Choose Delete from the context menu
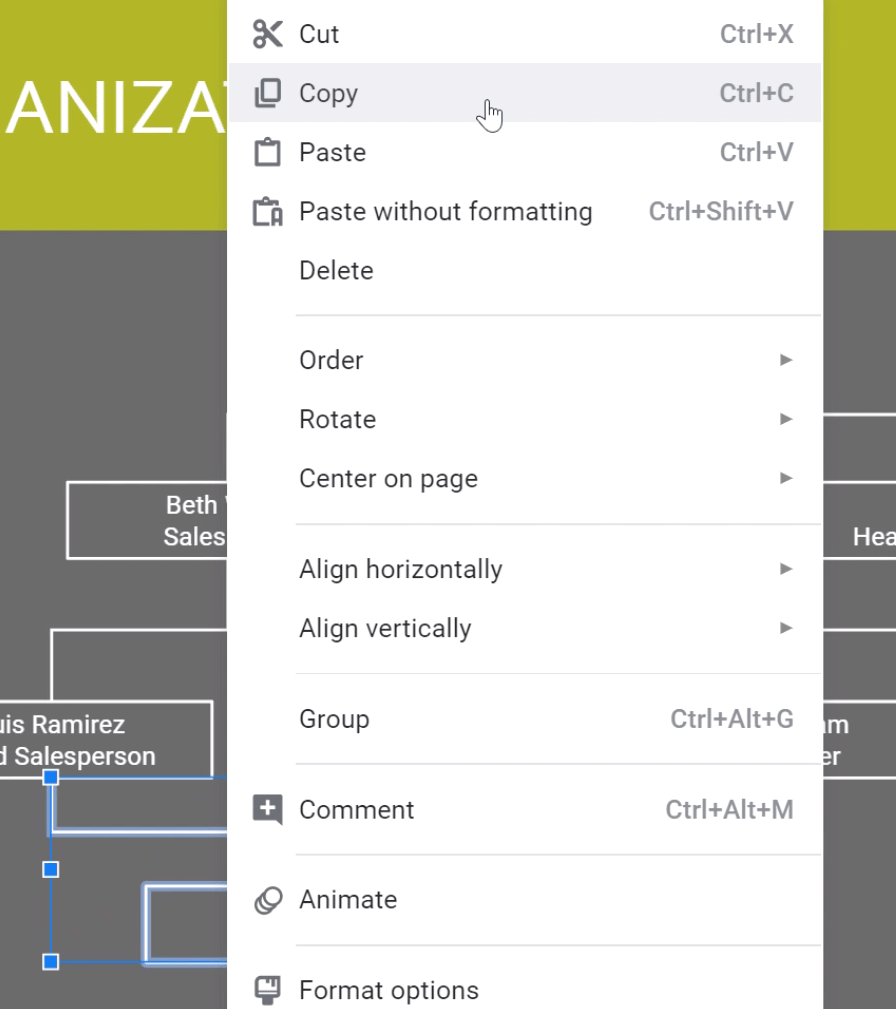This screenshot has width=896, height=1009. 335,270
